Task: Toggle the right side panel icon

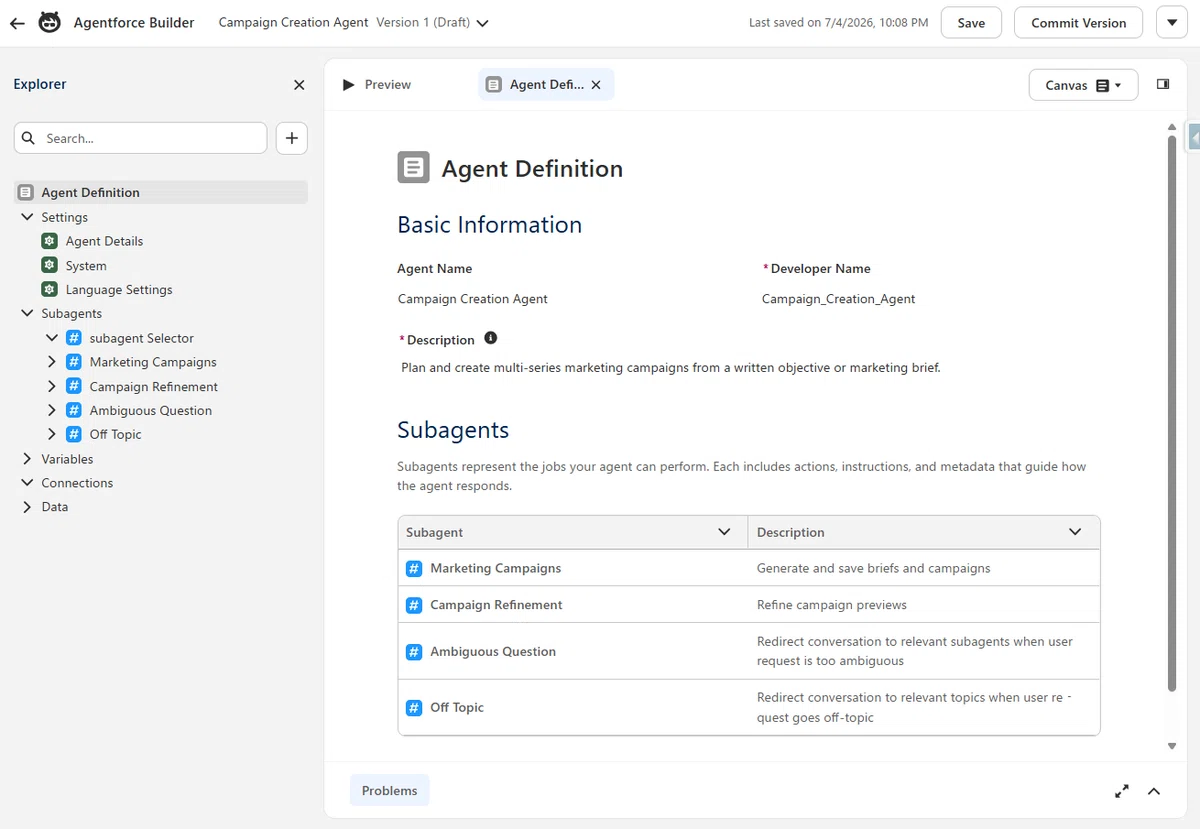Action: pos(1163,85)
